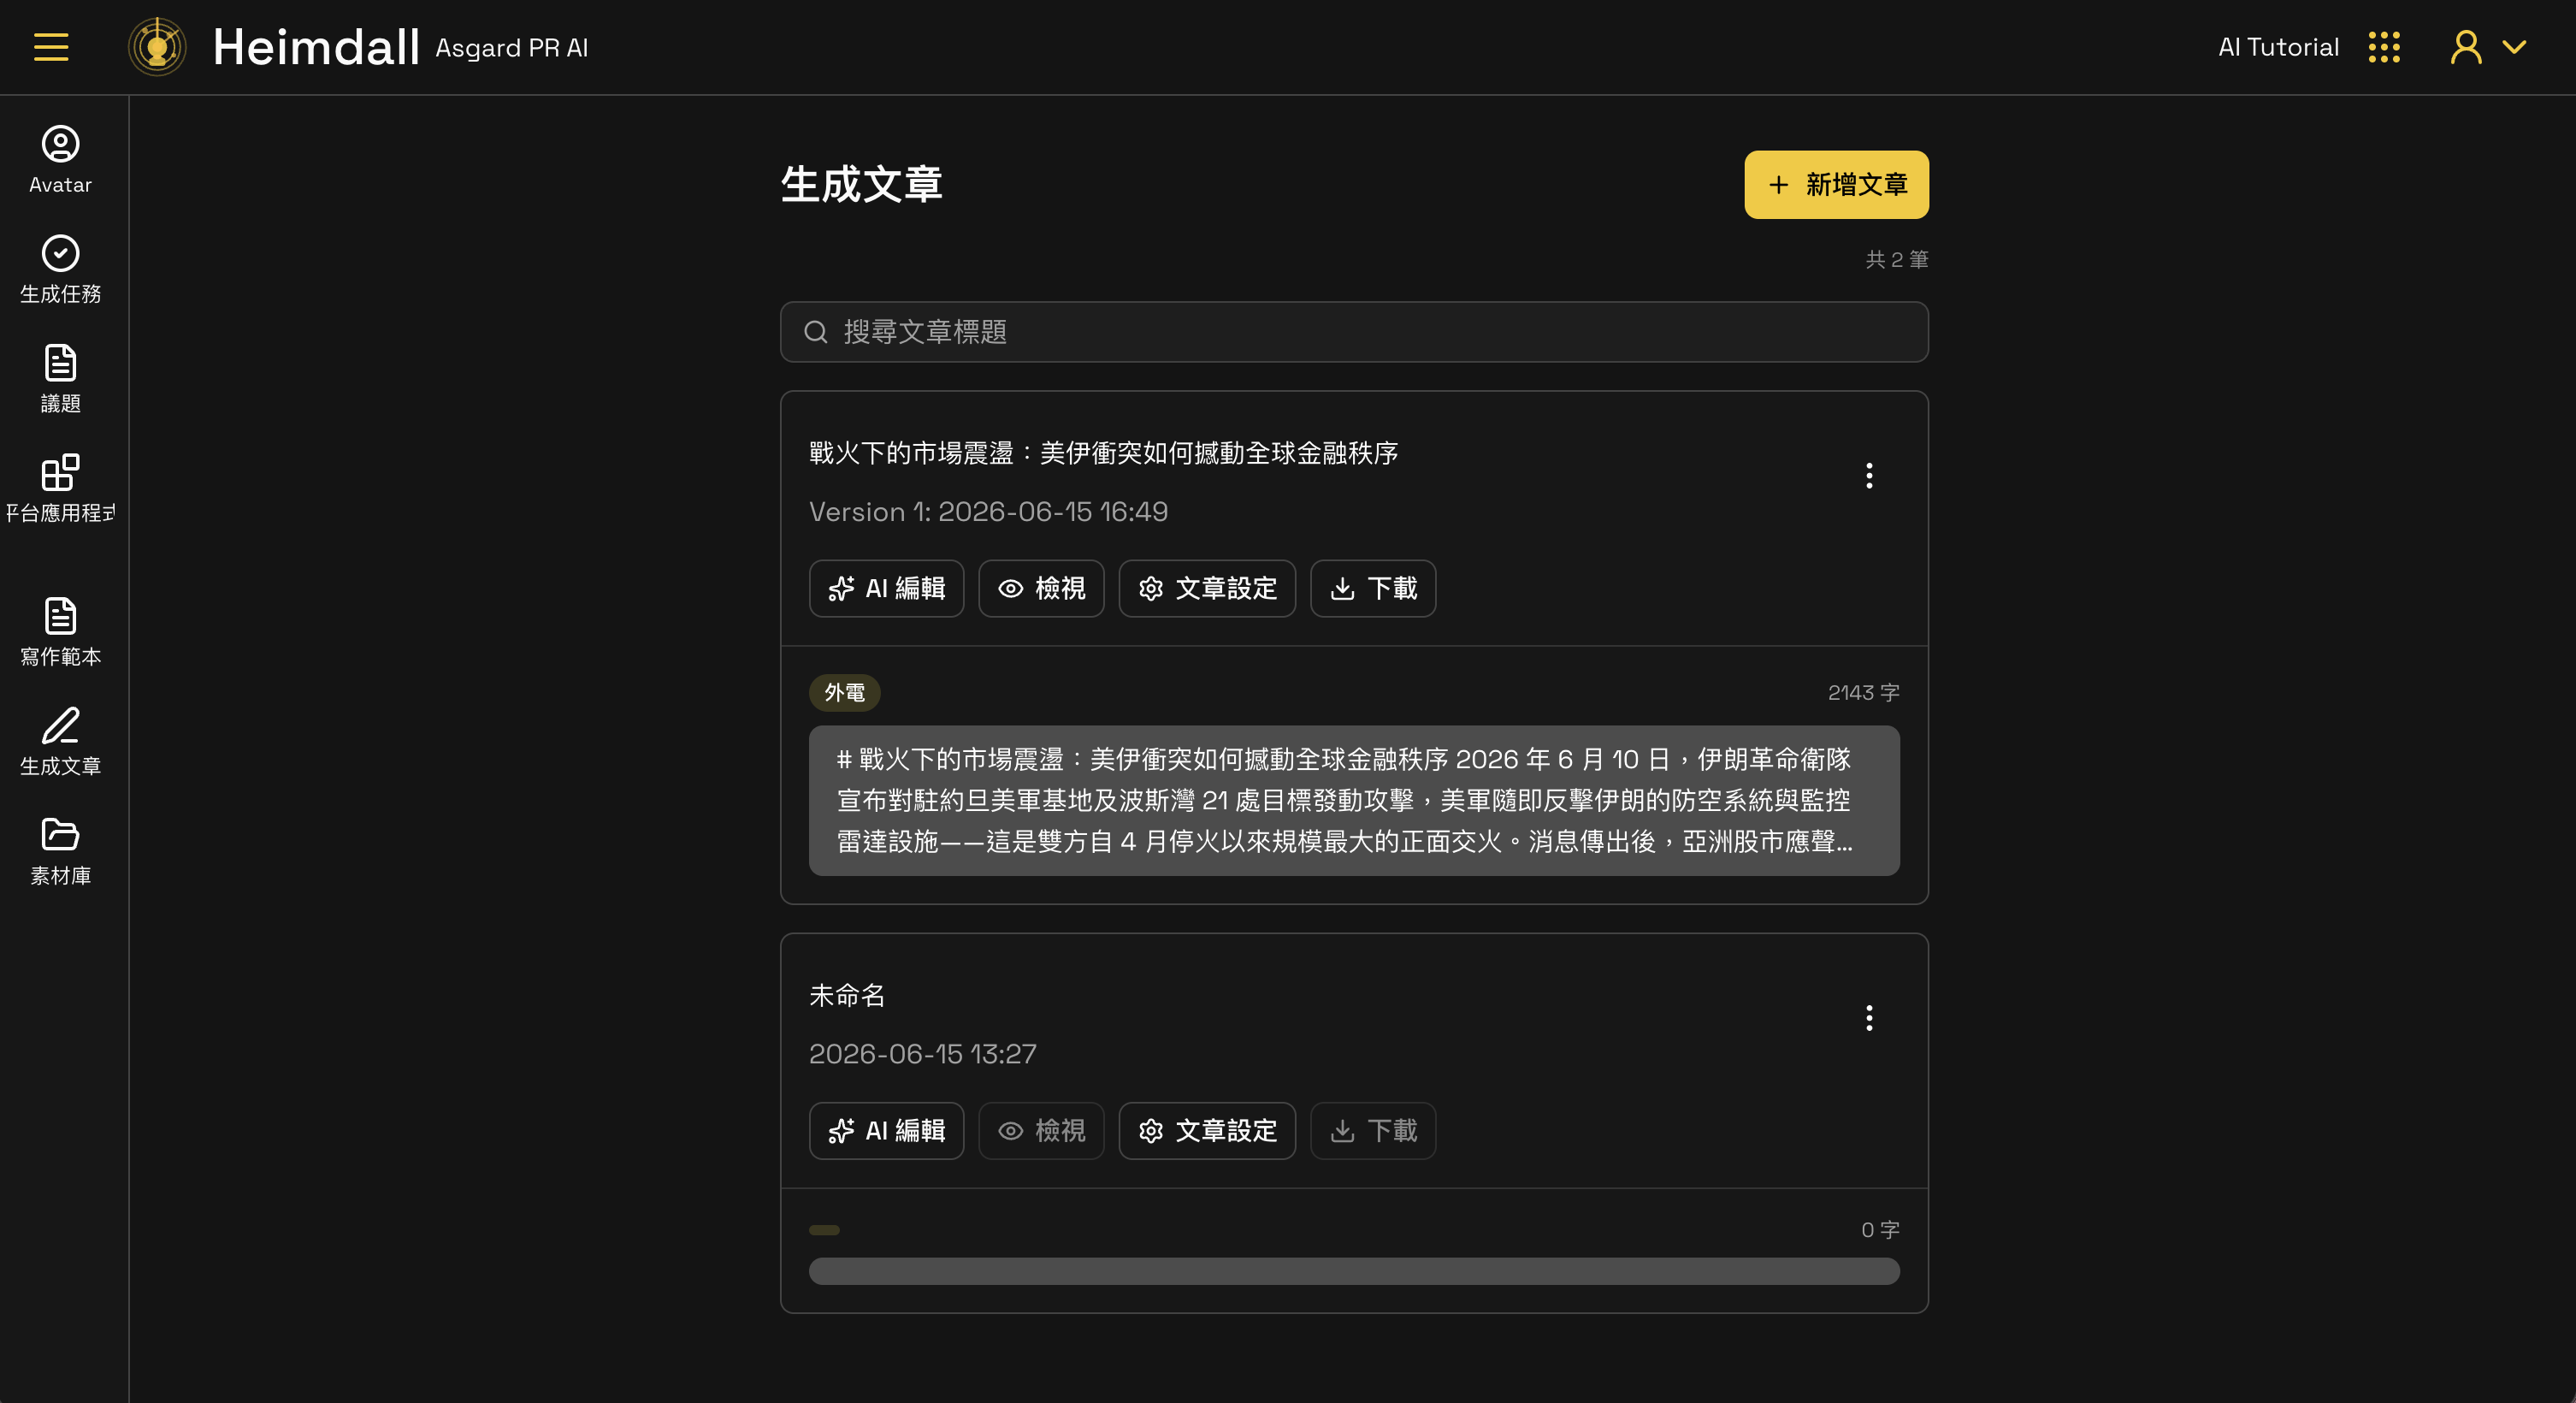Click the empty content placeholder bar of 未命名
This screenshot has height=1403, width=2576.
(x=1354, y=1271)
